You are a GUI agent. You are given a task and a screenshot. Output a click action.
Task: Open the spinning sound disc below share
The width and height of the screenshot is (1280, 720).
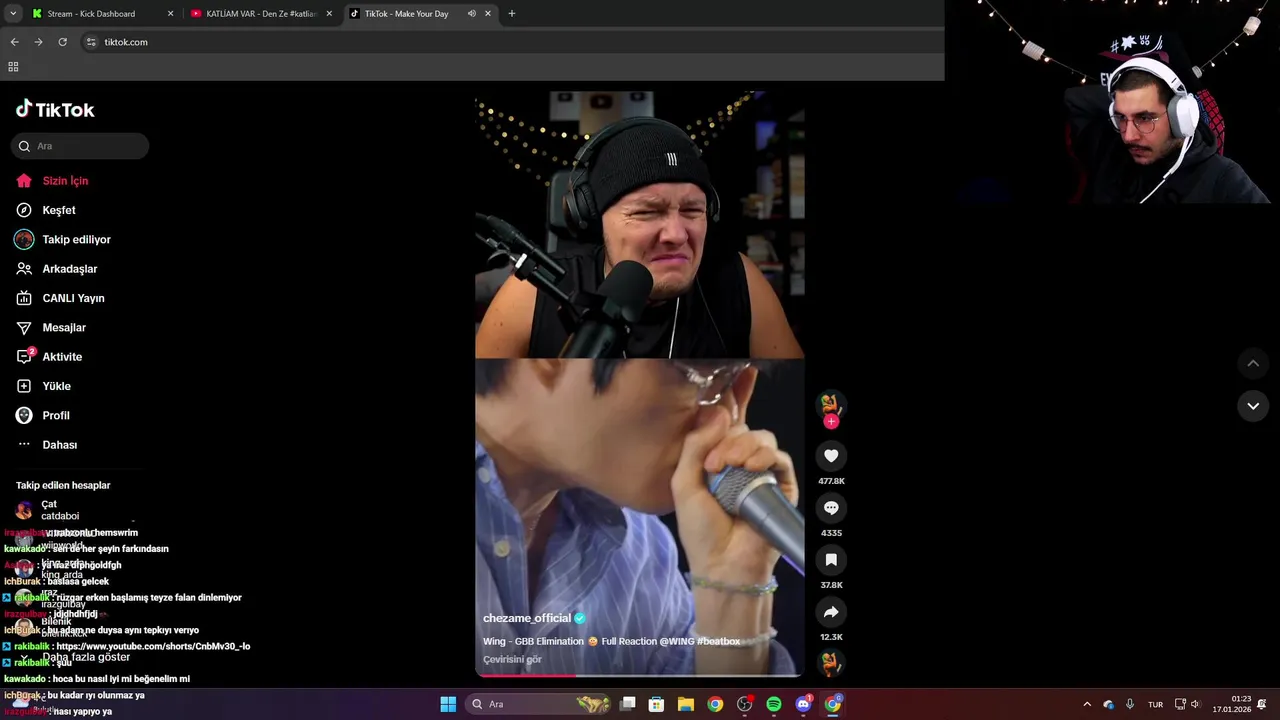[x=831, y=662]
